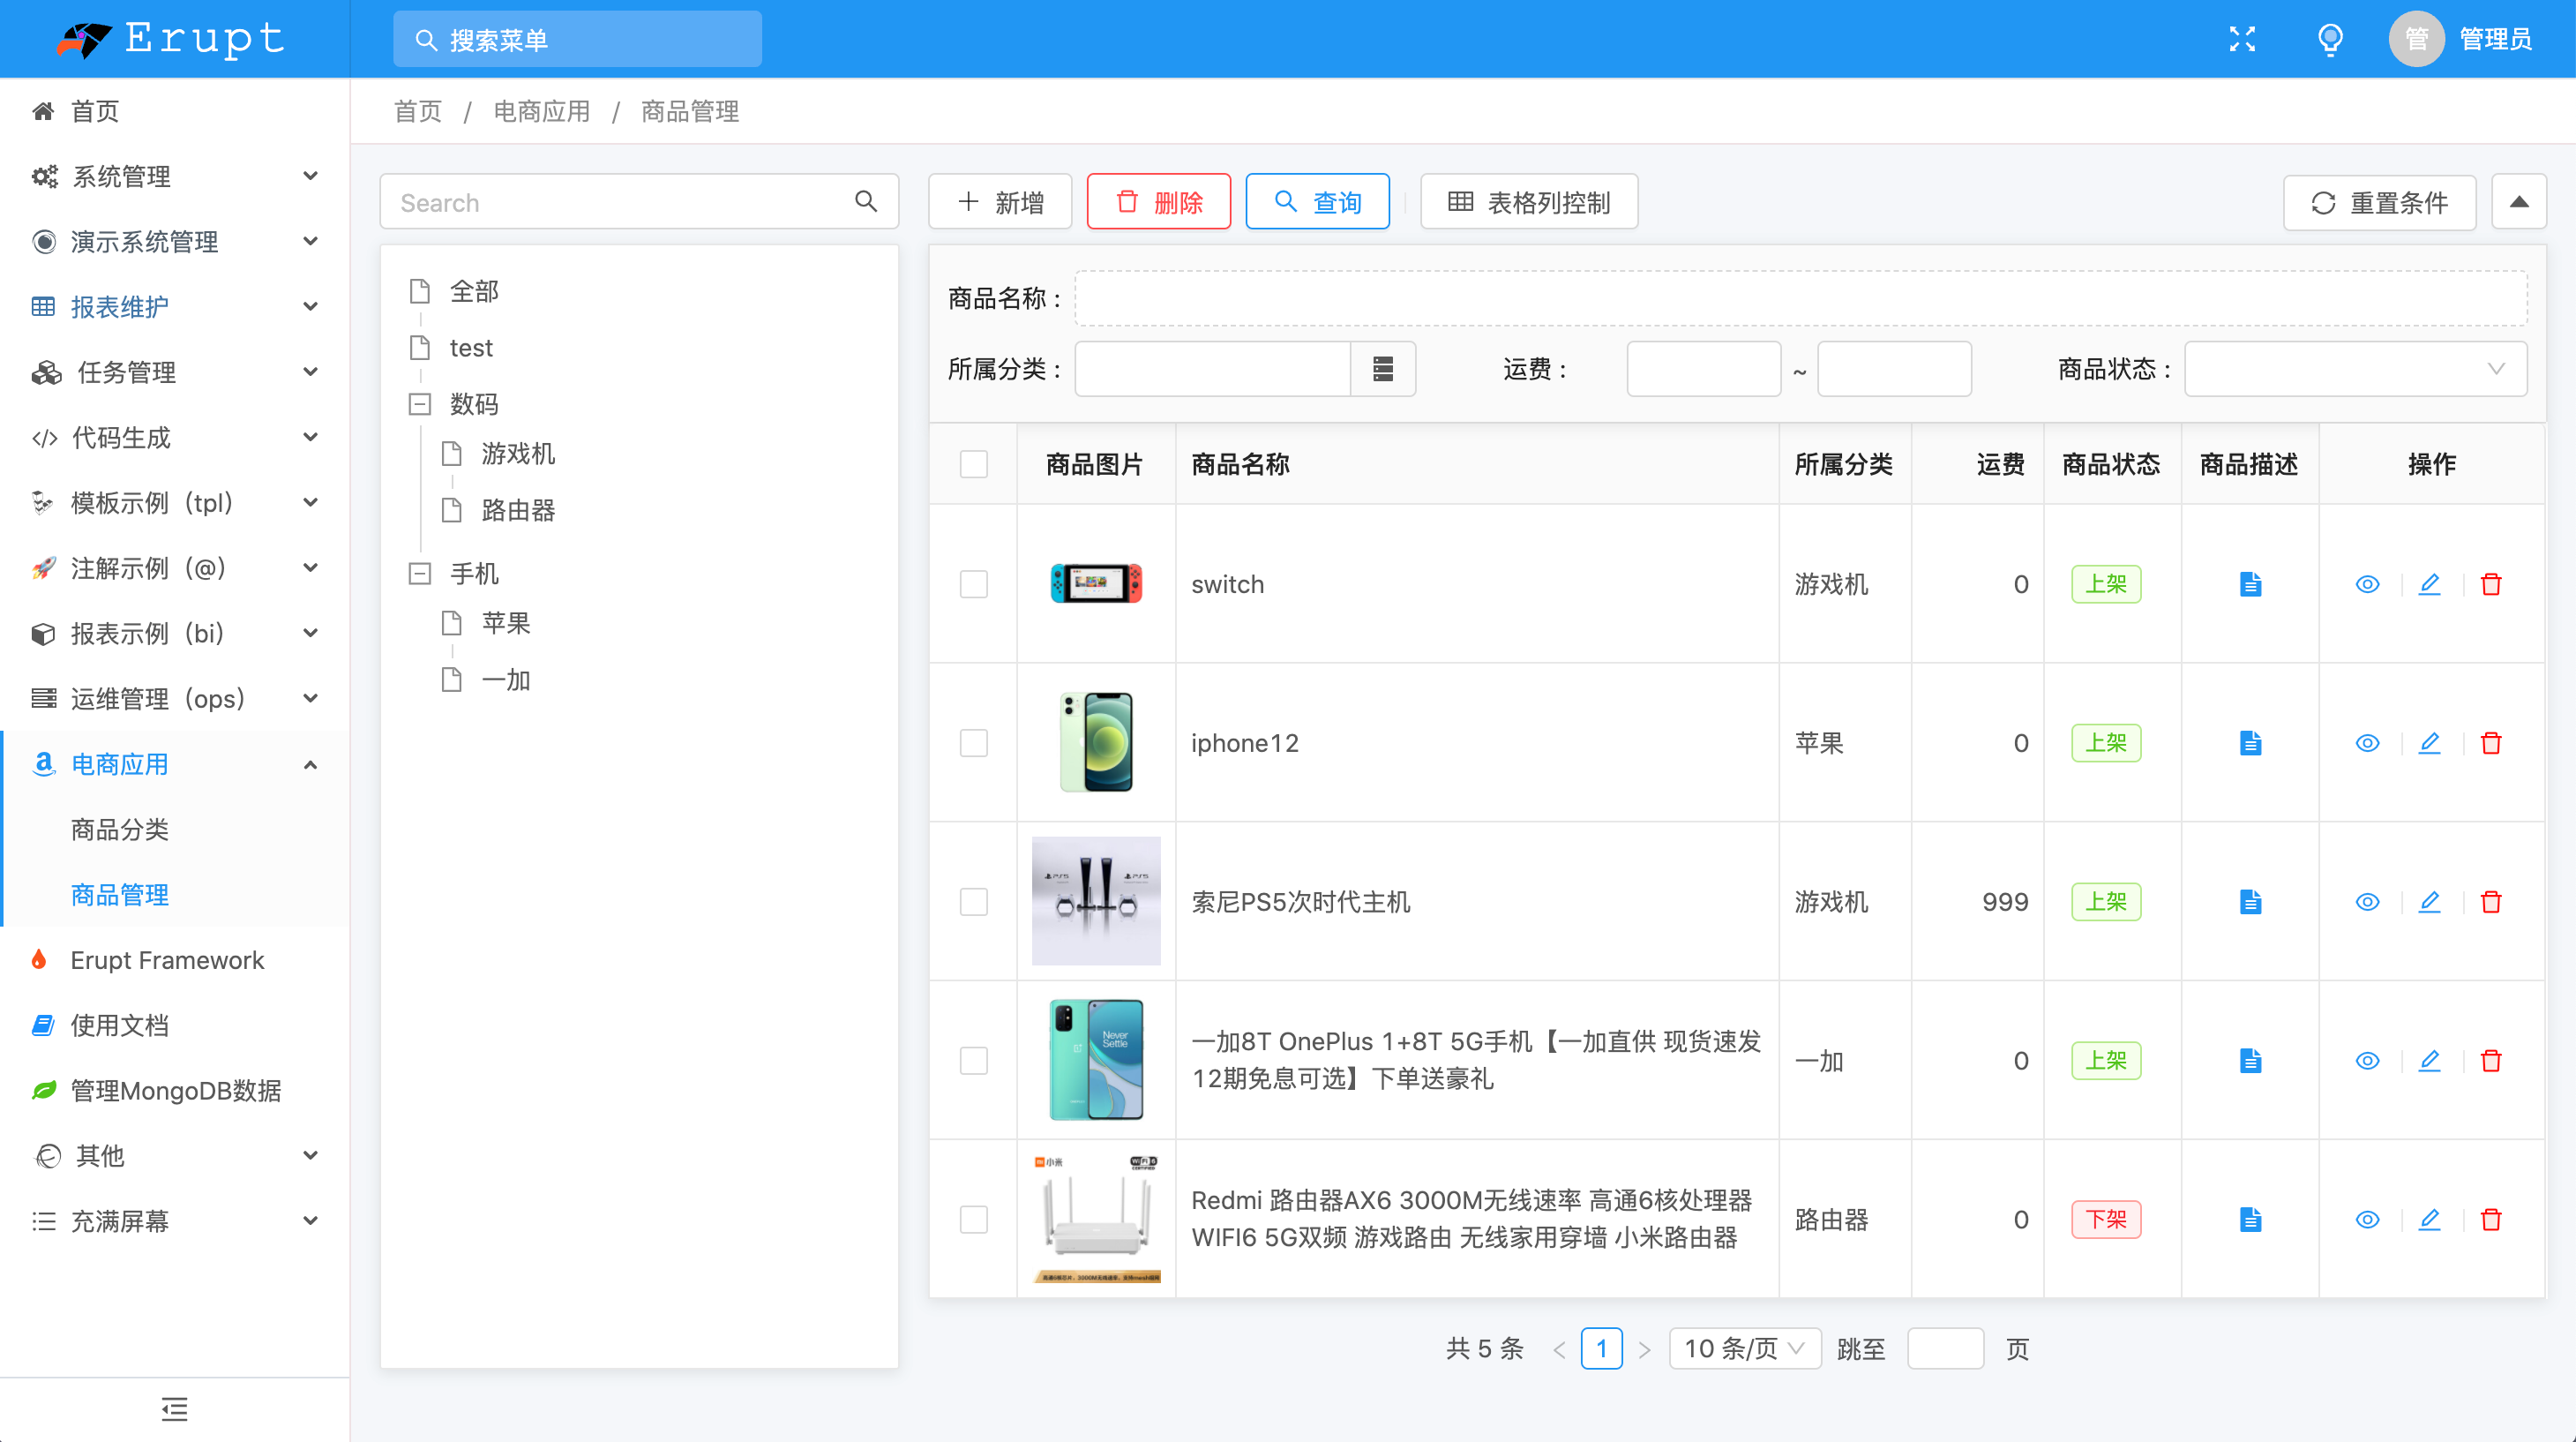Image resolution: width=2576 pixels, height=1442 pixels.
Task: Click the 商品名称 filter input field
Action: pos(1800,298)
